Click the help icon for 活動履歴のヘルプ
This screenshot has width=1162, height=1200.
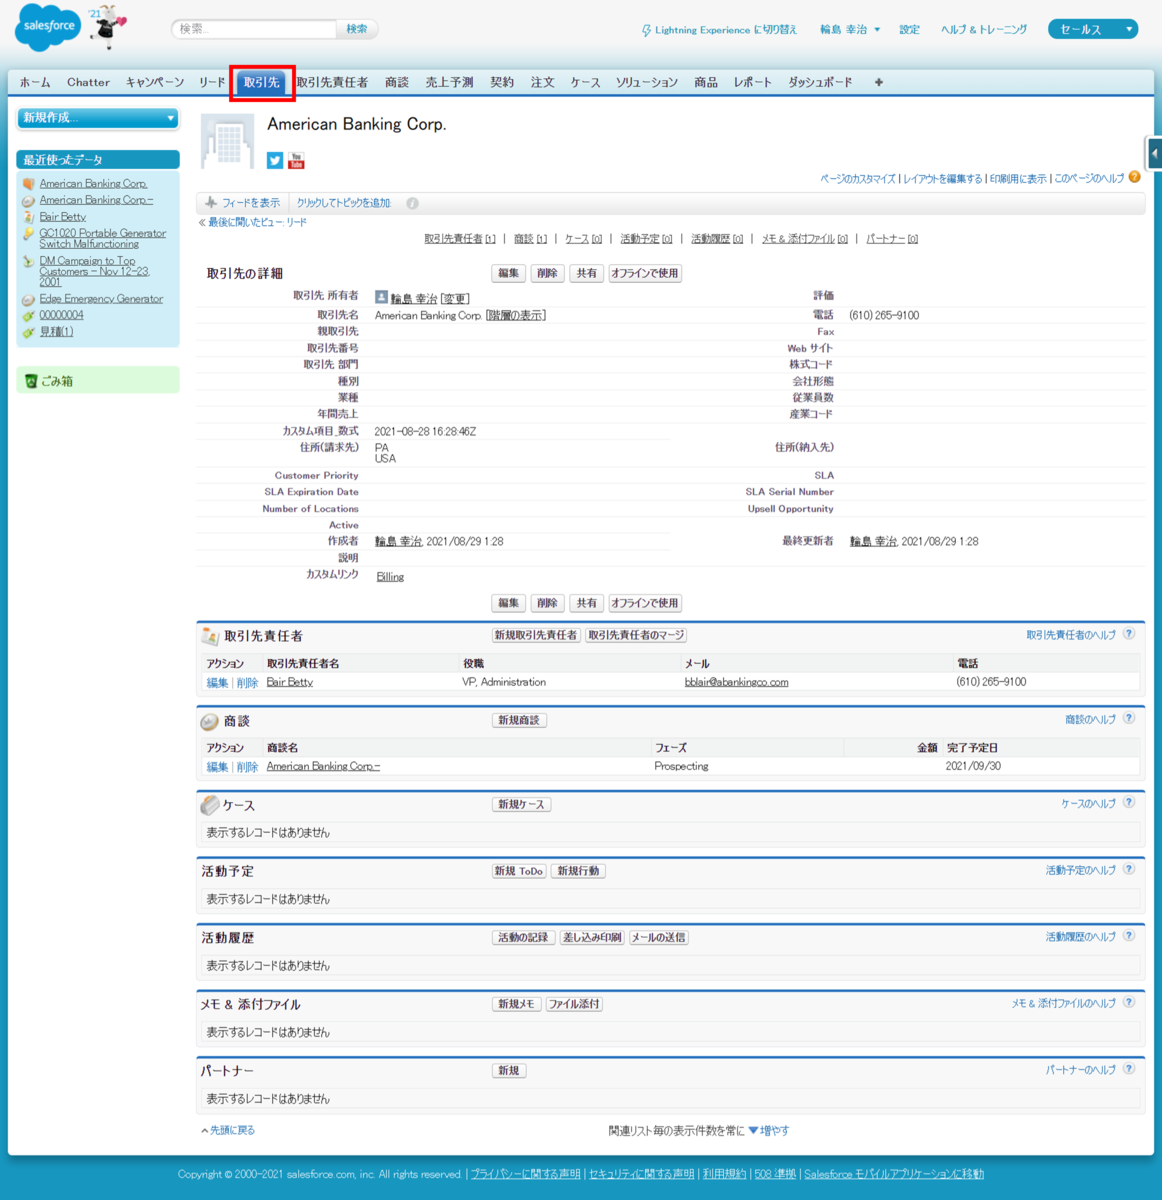tap(1129, 936)
